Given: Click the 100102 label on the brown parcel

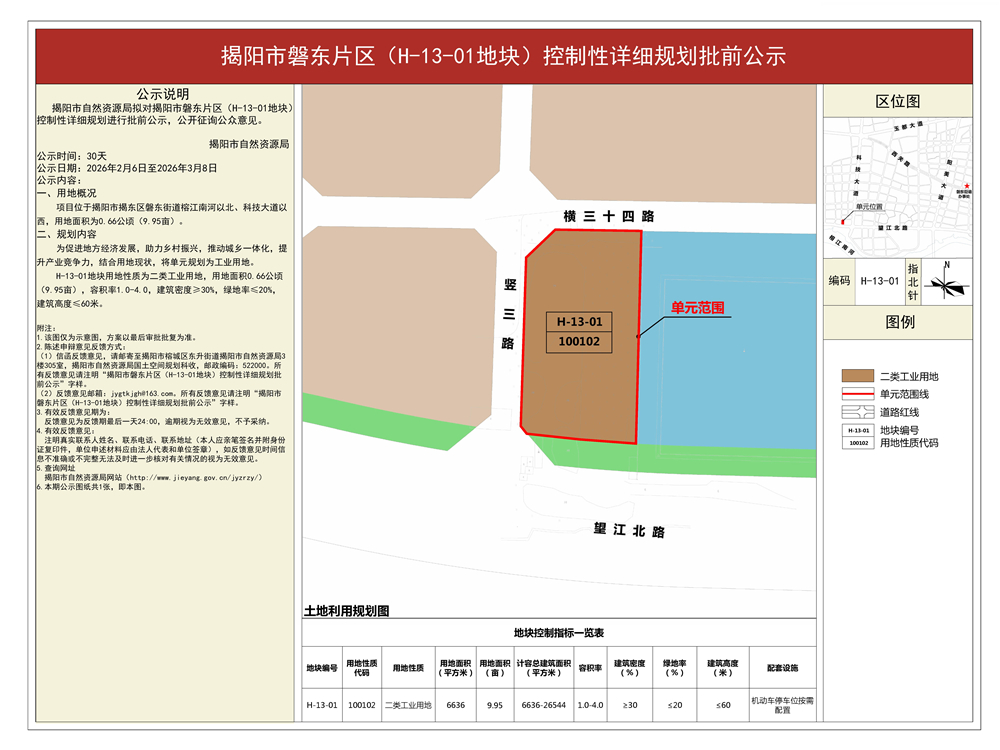Looking at the screenshot, I should tap(579, 341).
